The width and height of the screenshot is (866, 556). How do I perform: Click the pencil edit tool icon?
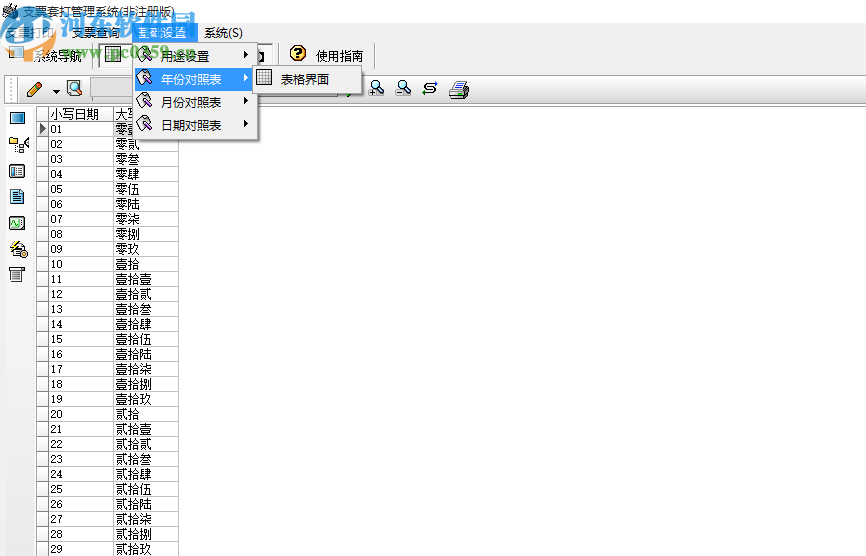click(34, 89)
